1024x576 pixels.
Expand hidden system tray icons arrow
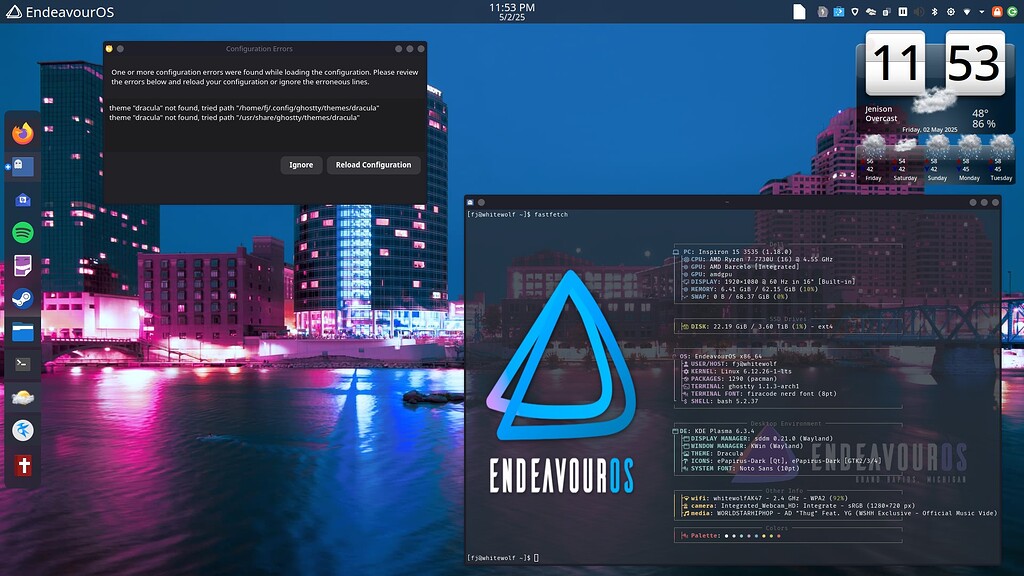(981, 12)
